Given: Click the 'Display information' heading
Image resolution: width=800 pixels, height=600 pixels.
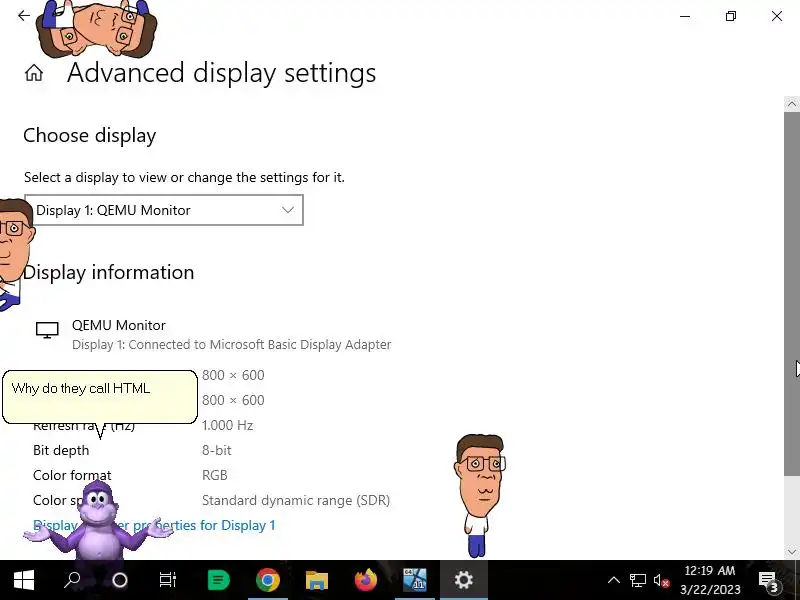Looking at the screenshot, I should 109,272.
